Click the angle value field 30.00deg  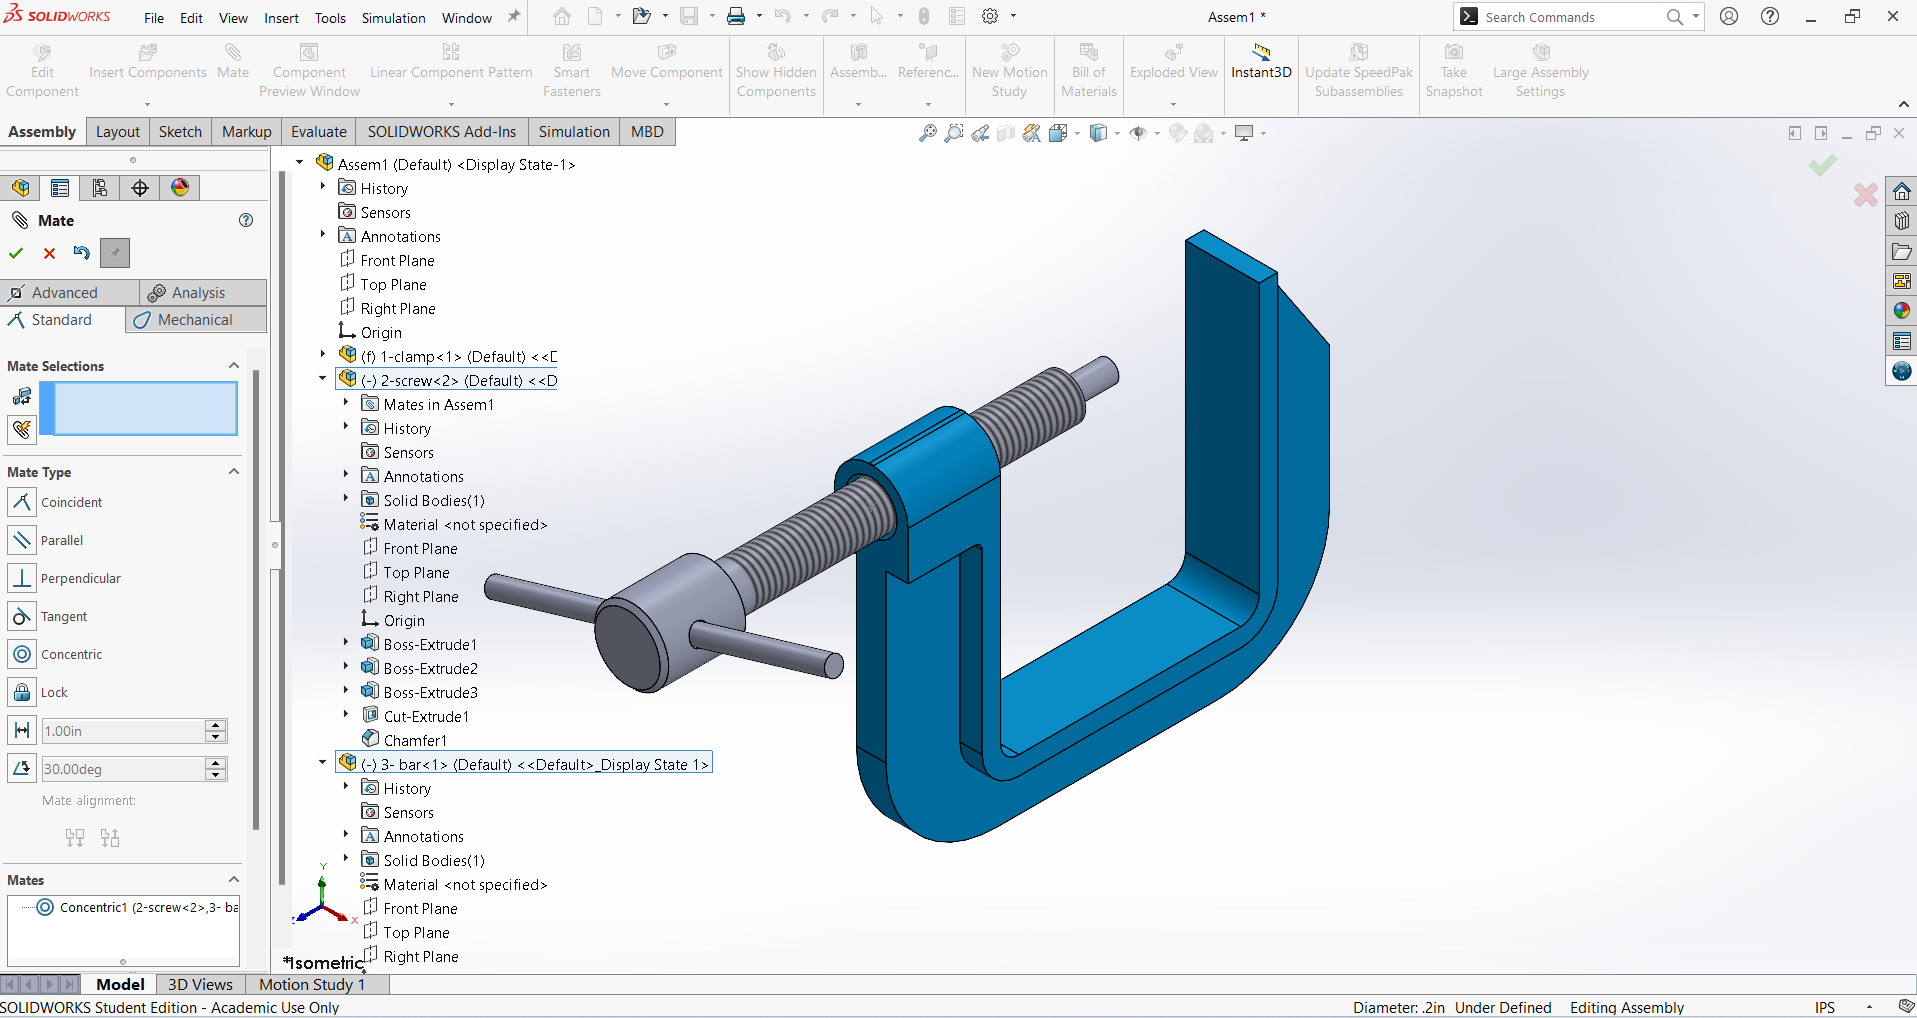(x=123, y=769)
